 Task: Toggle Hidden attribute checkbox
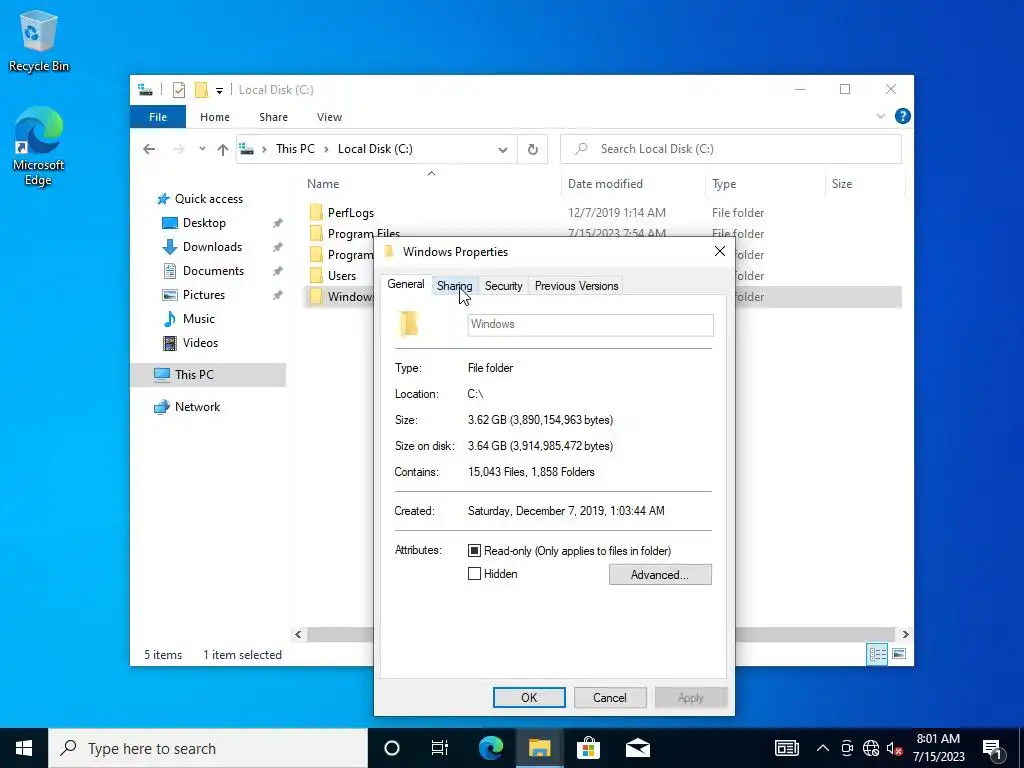(x=475, y=574)
